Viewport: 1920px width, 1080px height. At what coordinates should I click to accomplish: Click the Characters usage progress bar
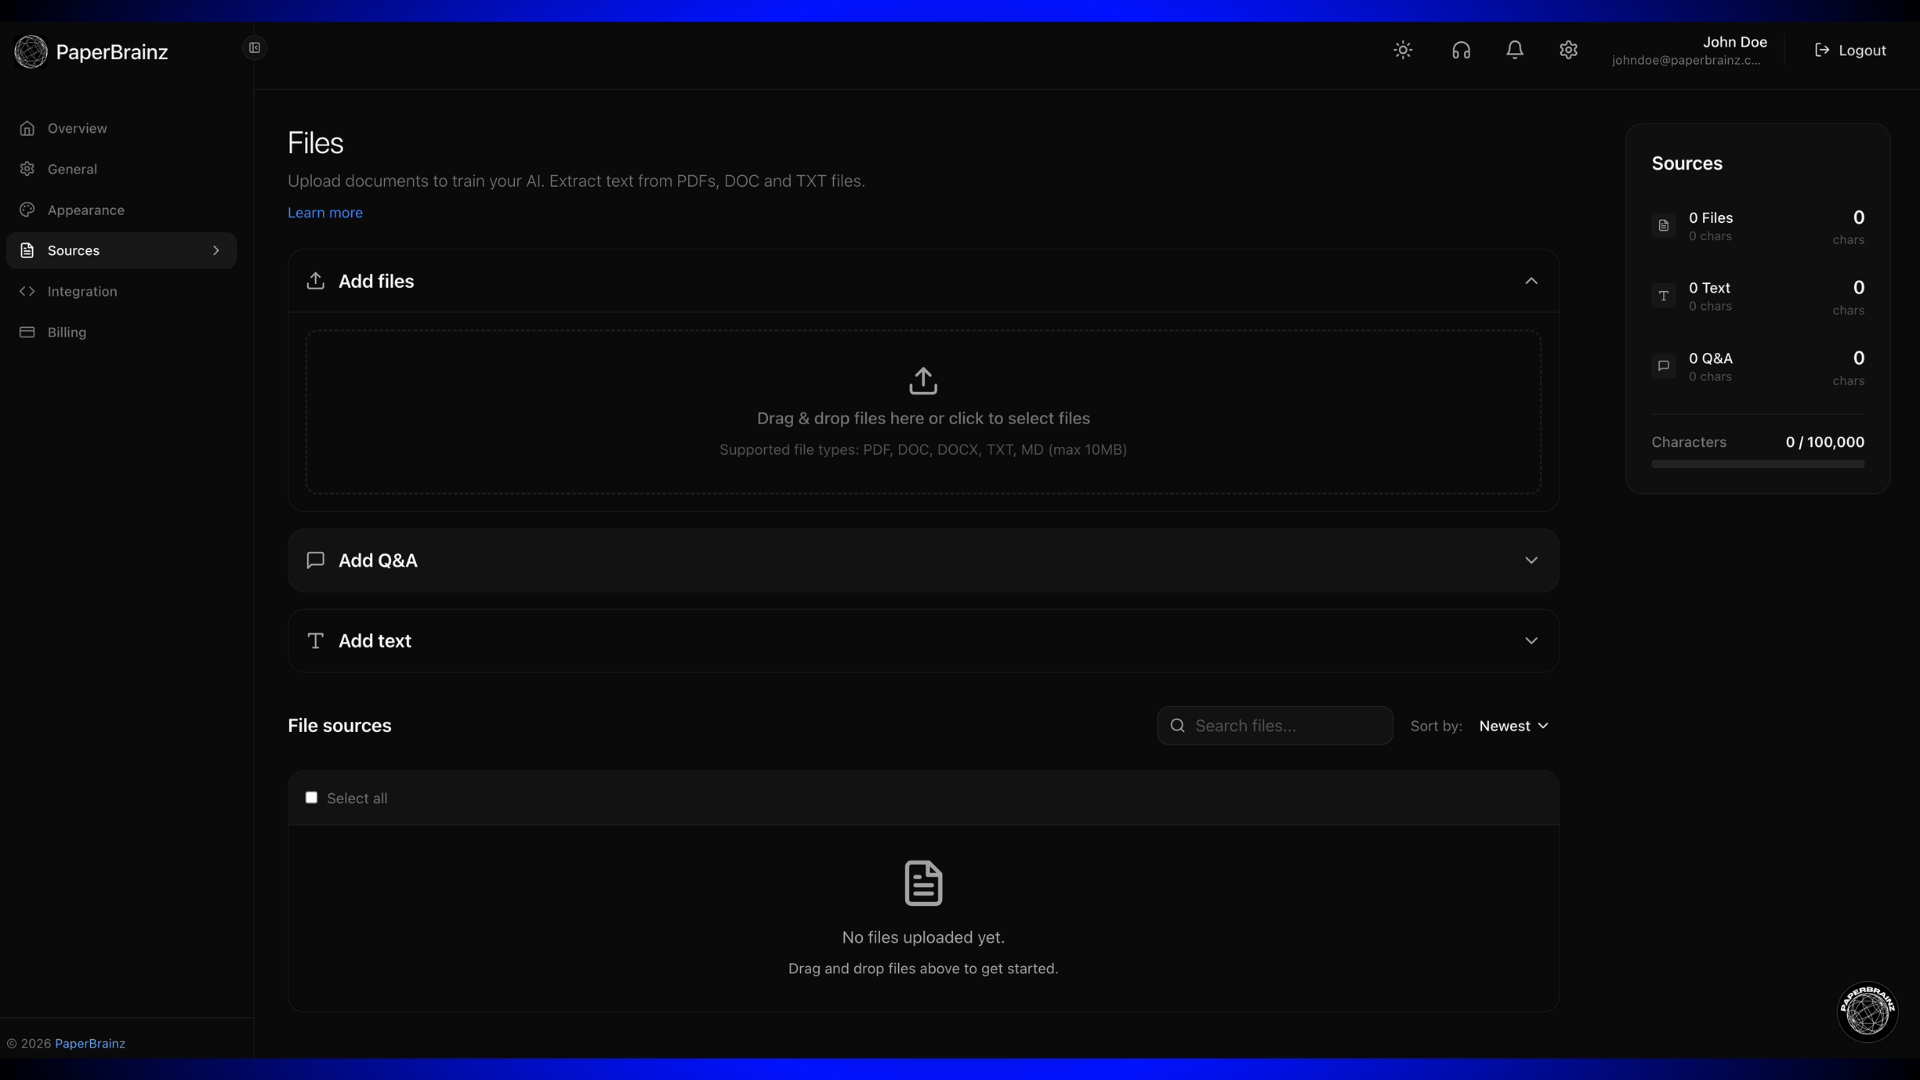pos(1758,463)
